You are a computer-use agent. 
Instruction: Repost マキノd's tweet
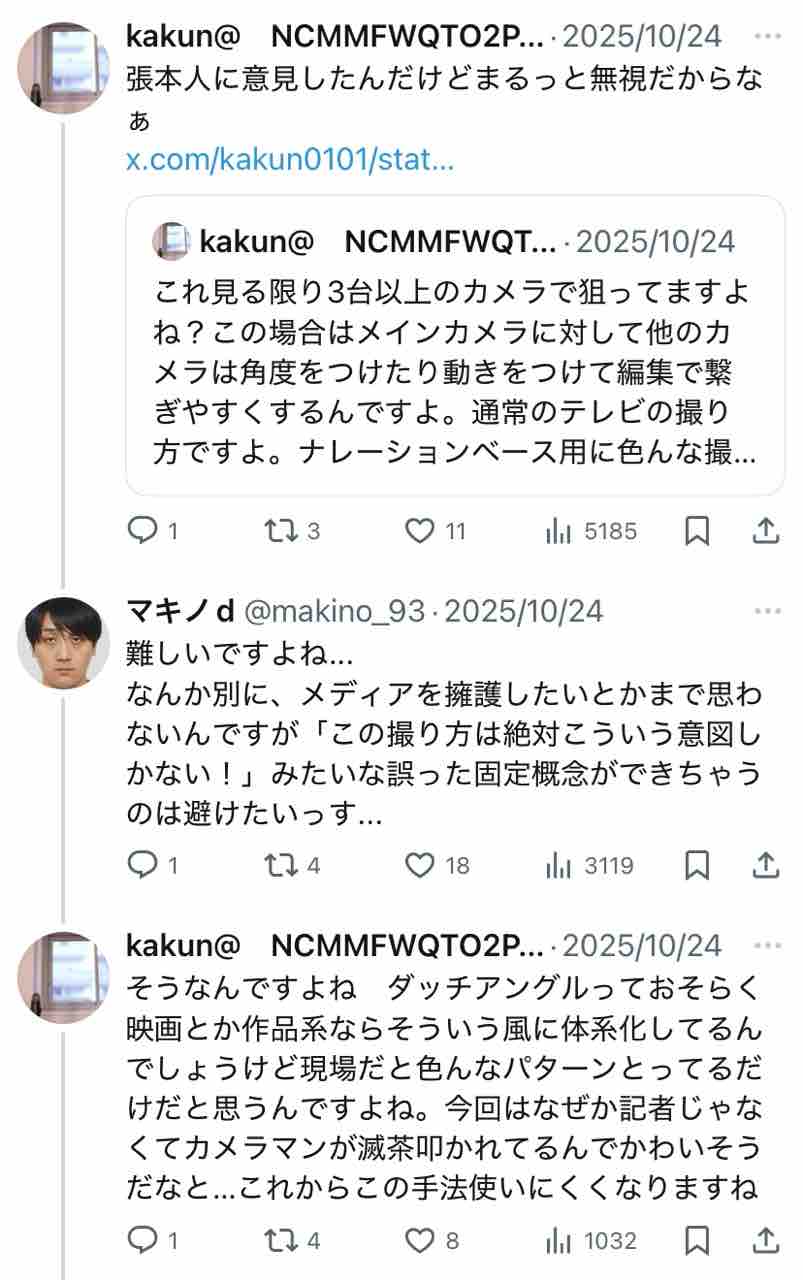pos(281,865)
